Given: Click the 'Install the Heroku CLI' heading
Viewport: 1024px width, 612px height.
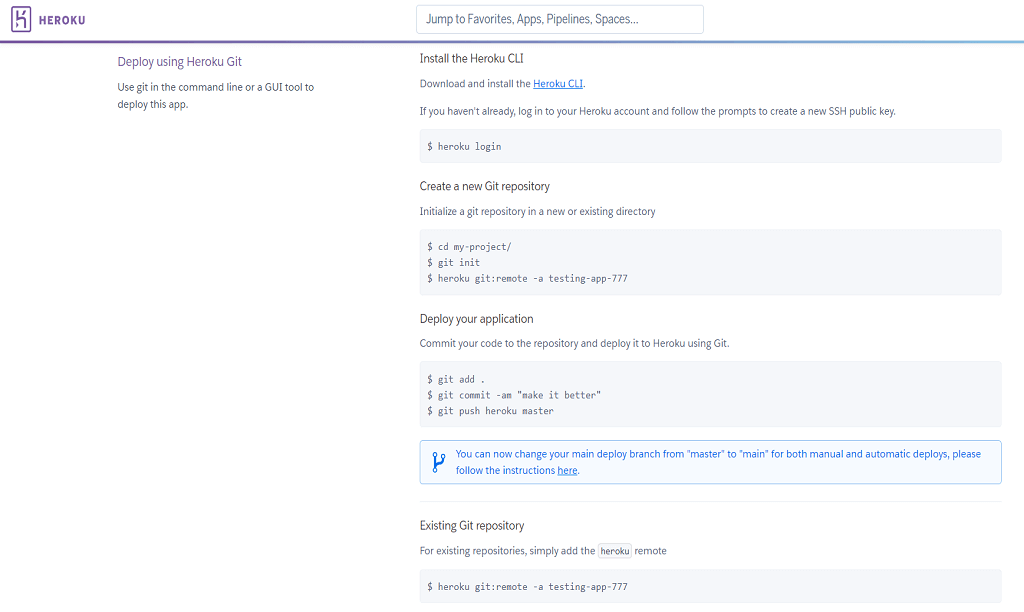Looking at the screenshot, I should 472,58.
